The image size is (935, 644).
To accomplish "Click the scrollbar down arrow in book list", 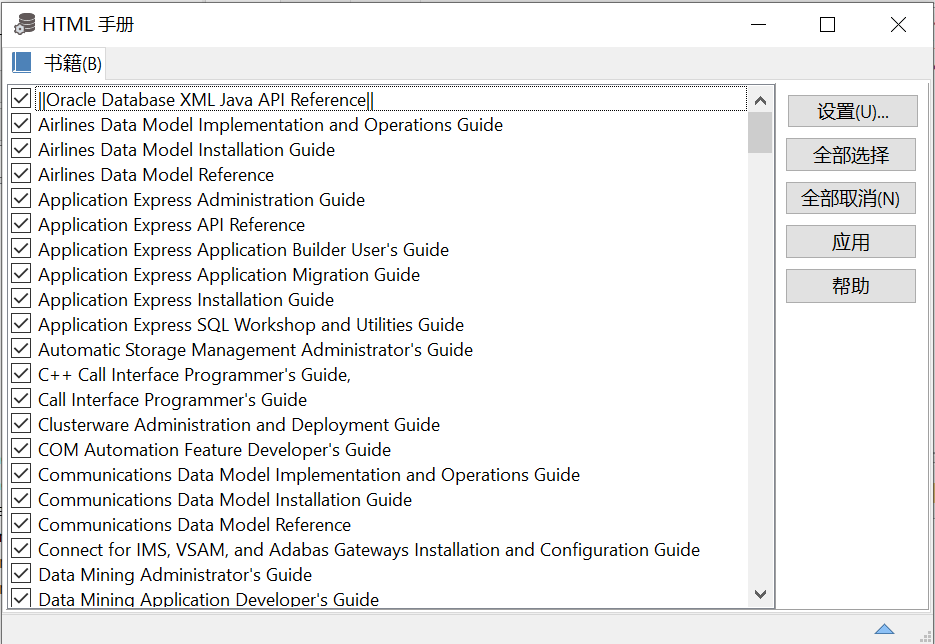I will point(760,594).
